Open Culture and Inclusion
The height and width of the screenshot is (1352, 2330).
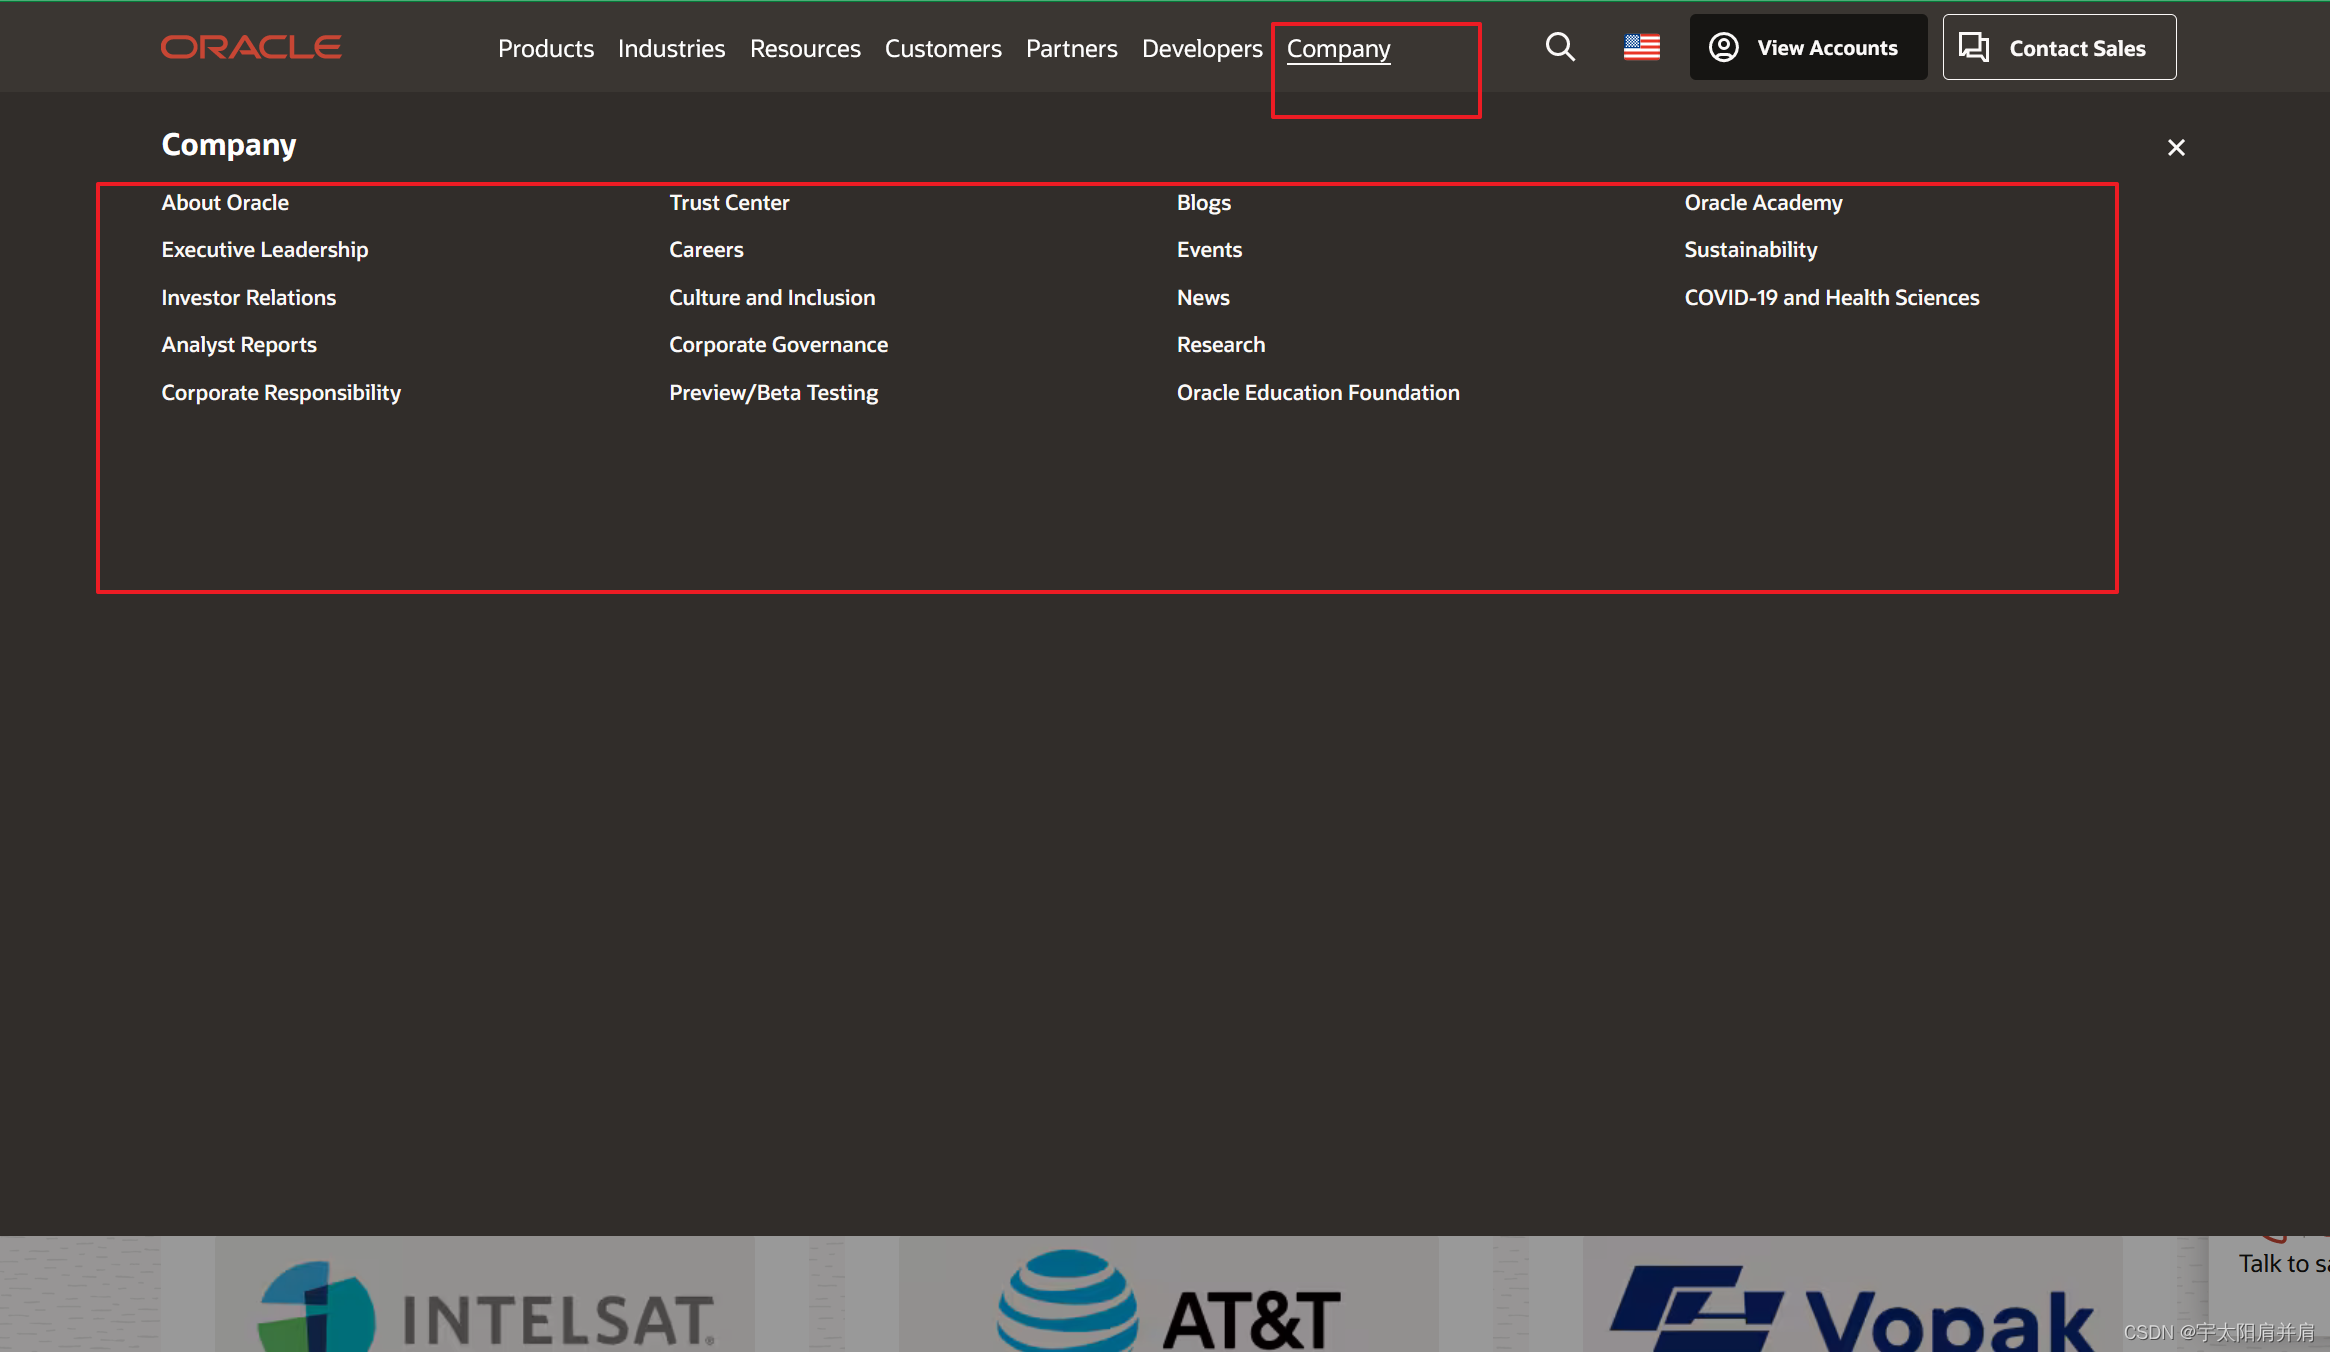click(x=772, y=297)
